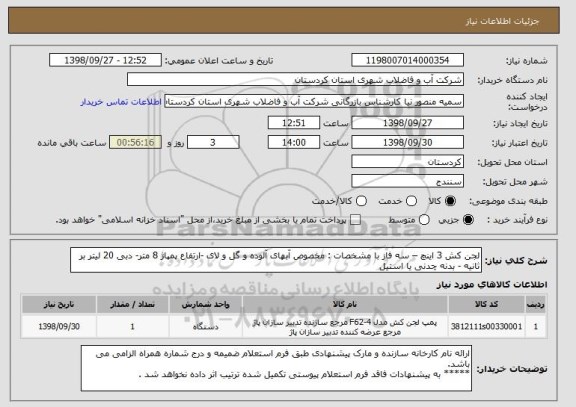
Task: Click the public announcement date-time field
Action: [x=105, y=60]
